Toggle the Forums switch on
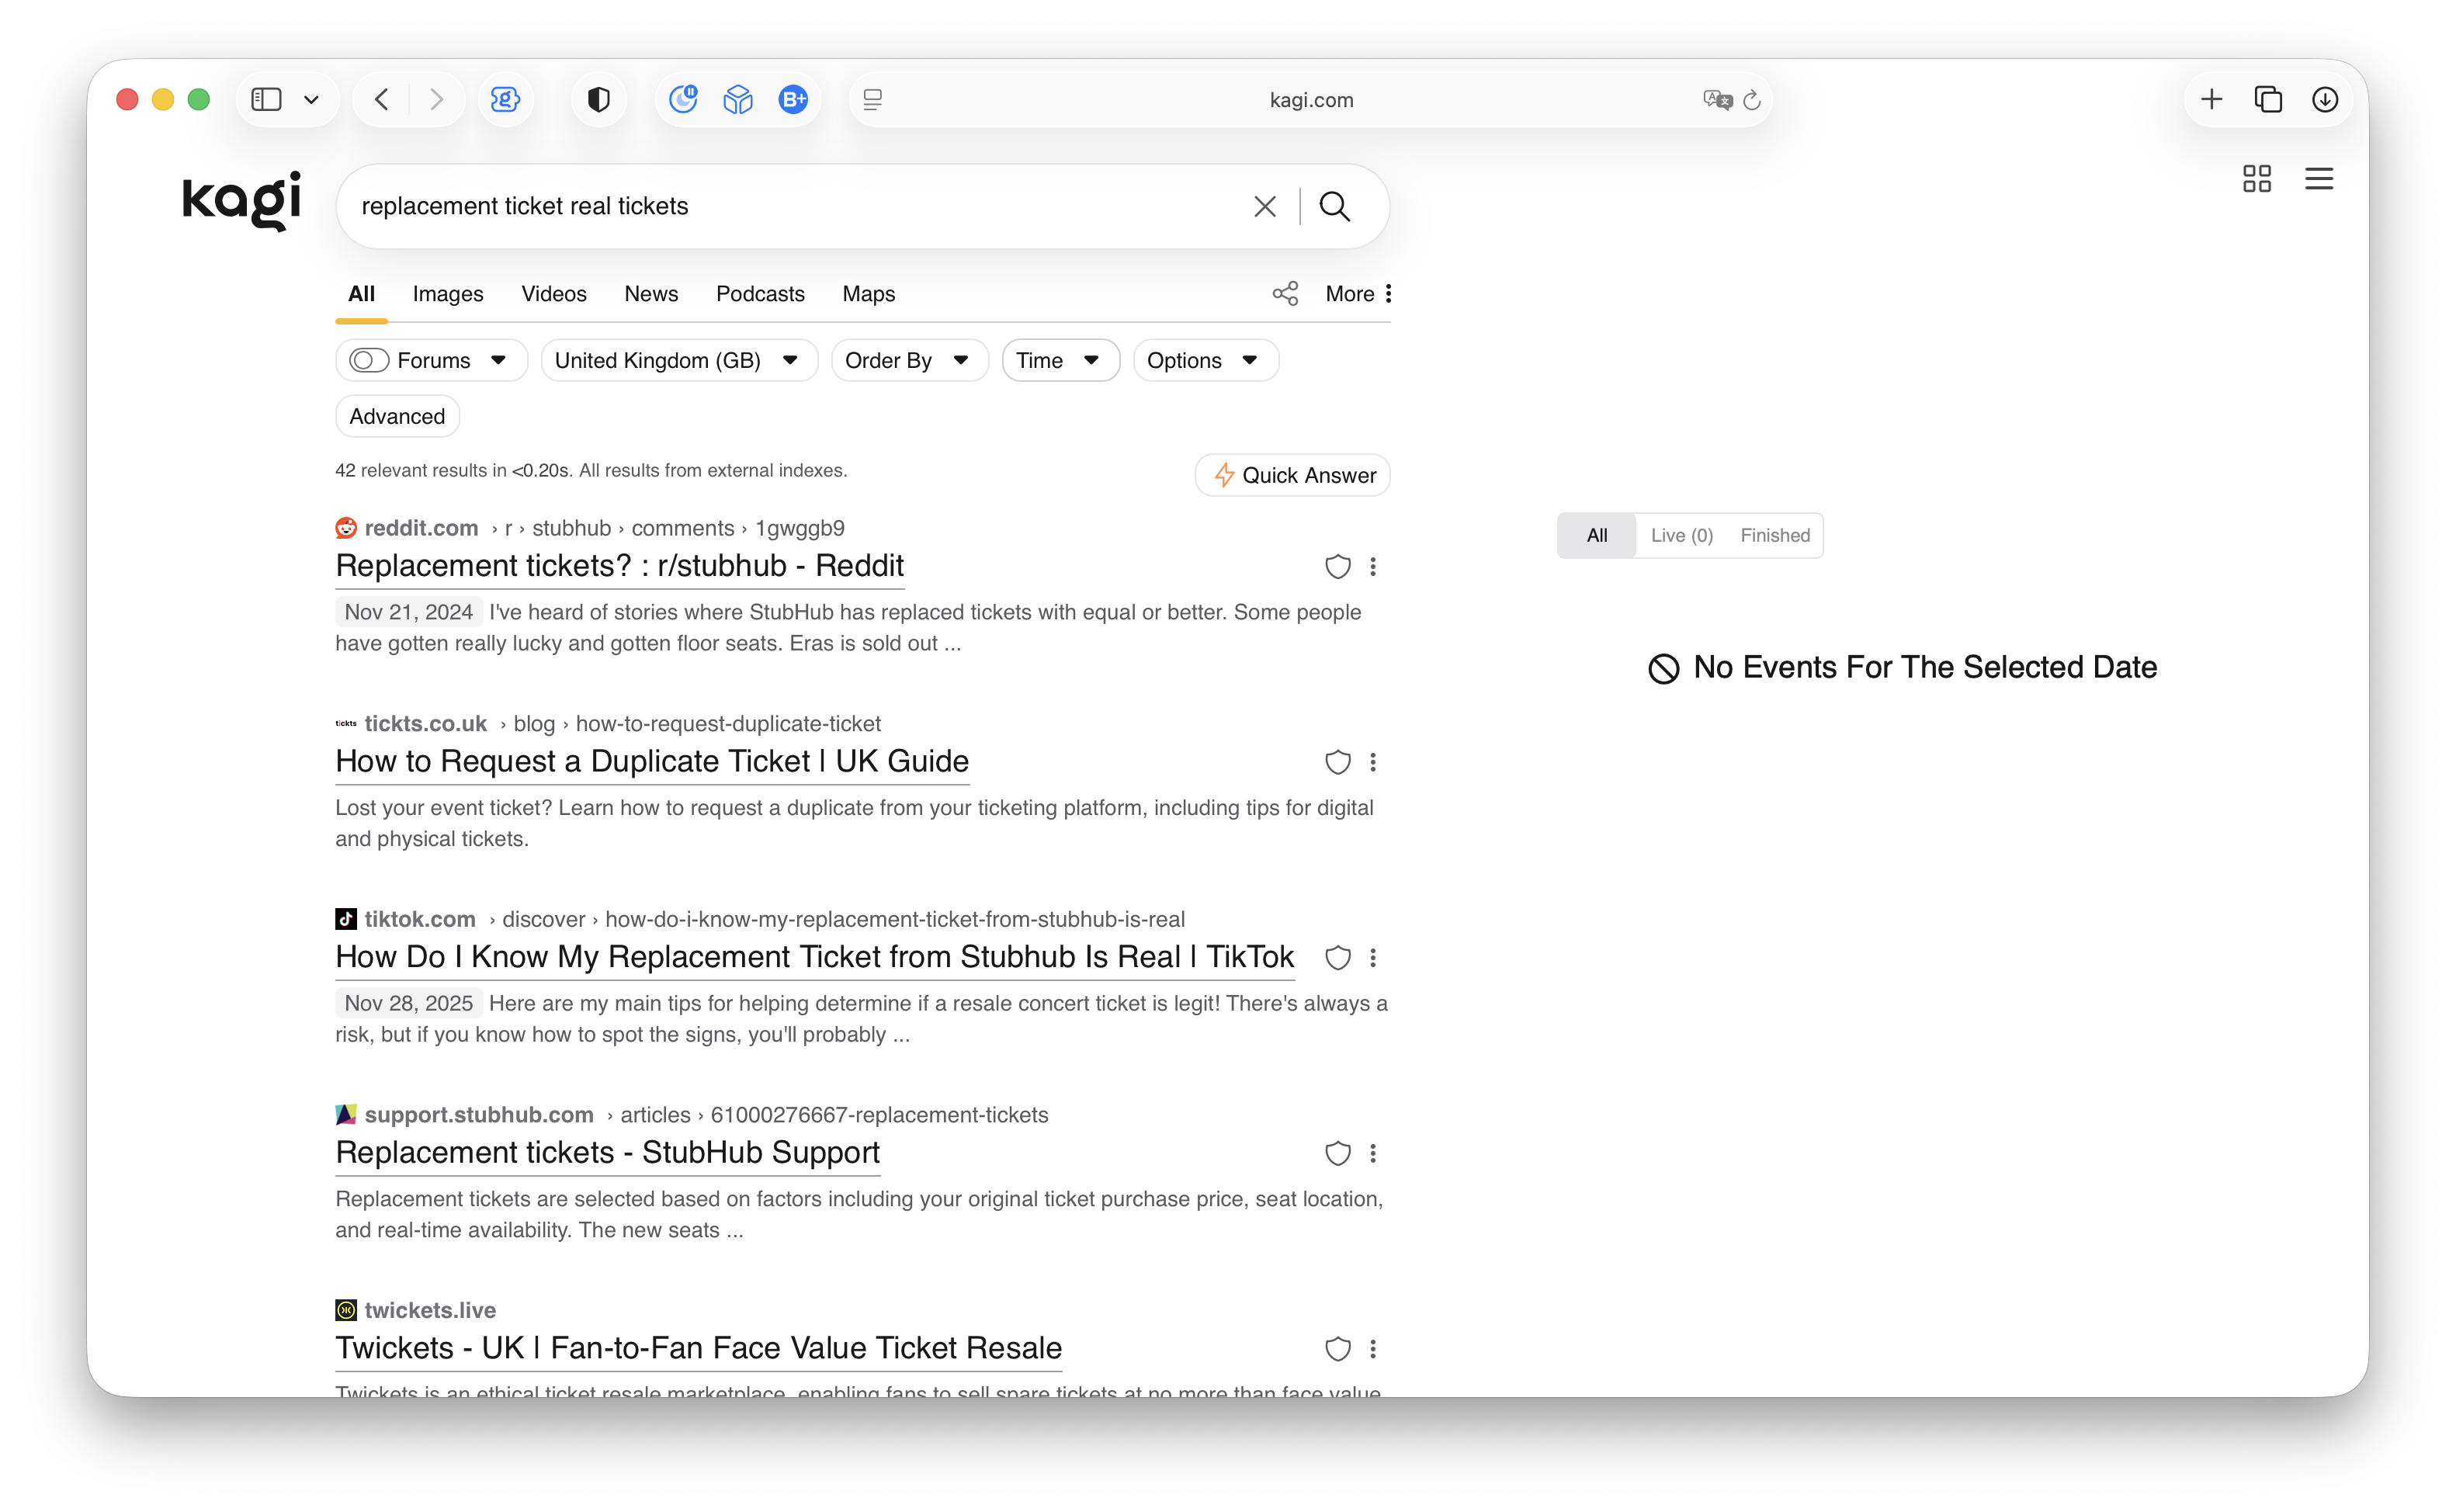Image resolution: width=2456 pixels, height=1512 pixels. 369,360
